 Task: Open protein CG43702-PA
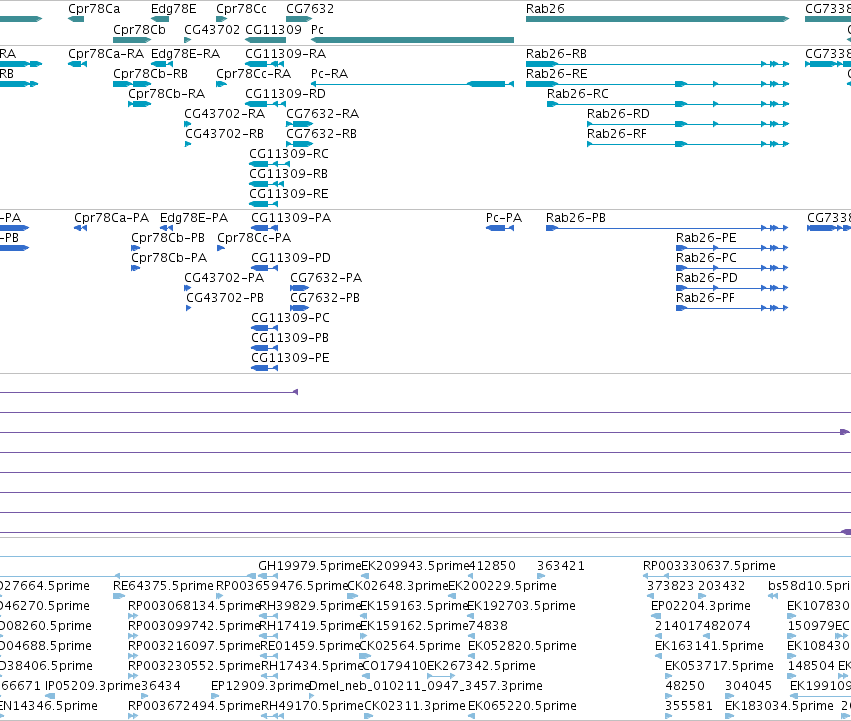point(224,278)
